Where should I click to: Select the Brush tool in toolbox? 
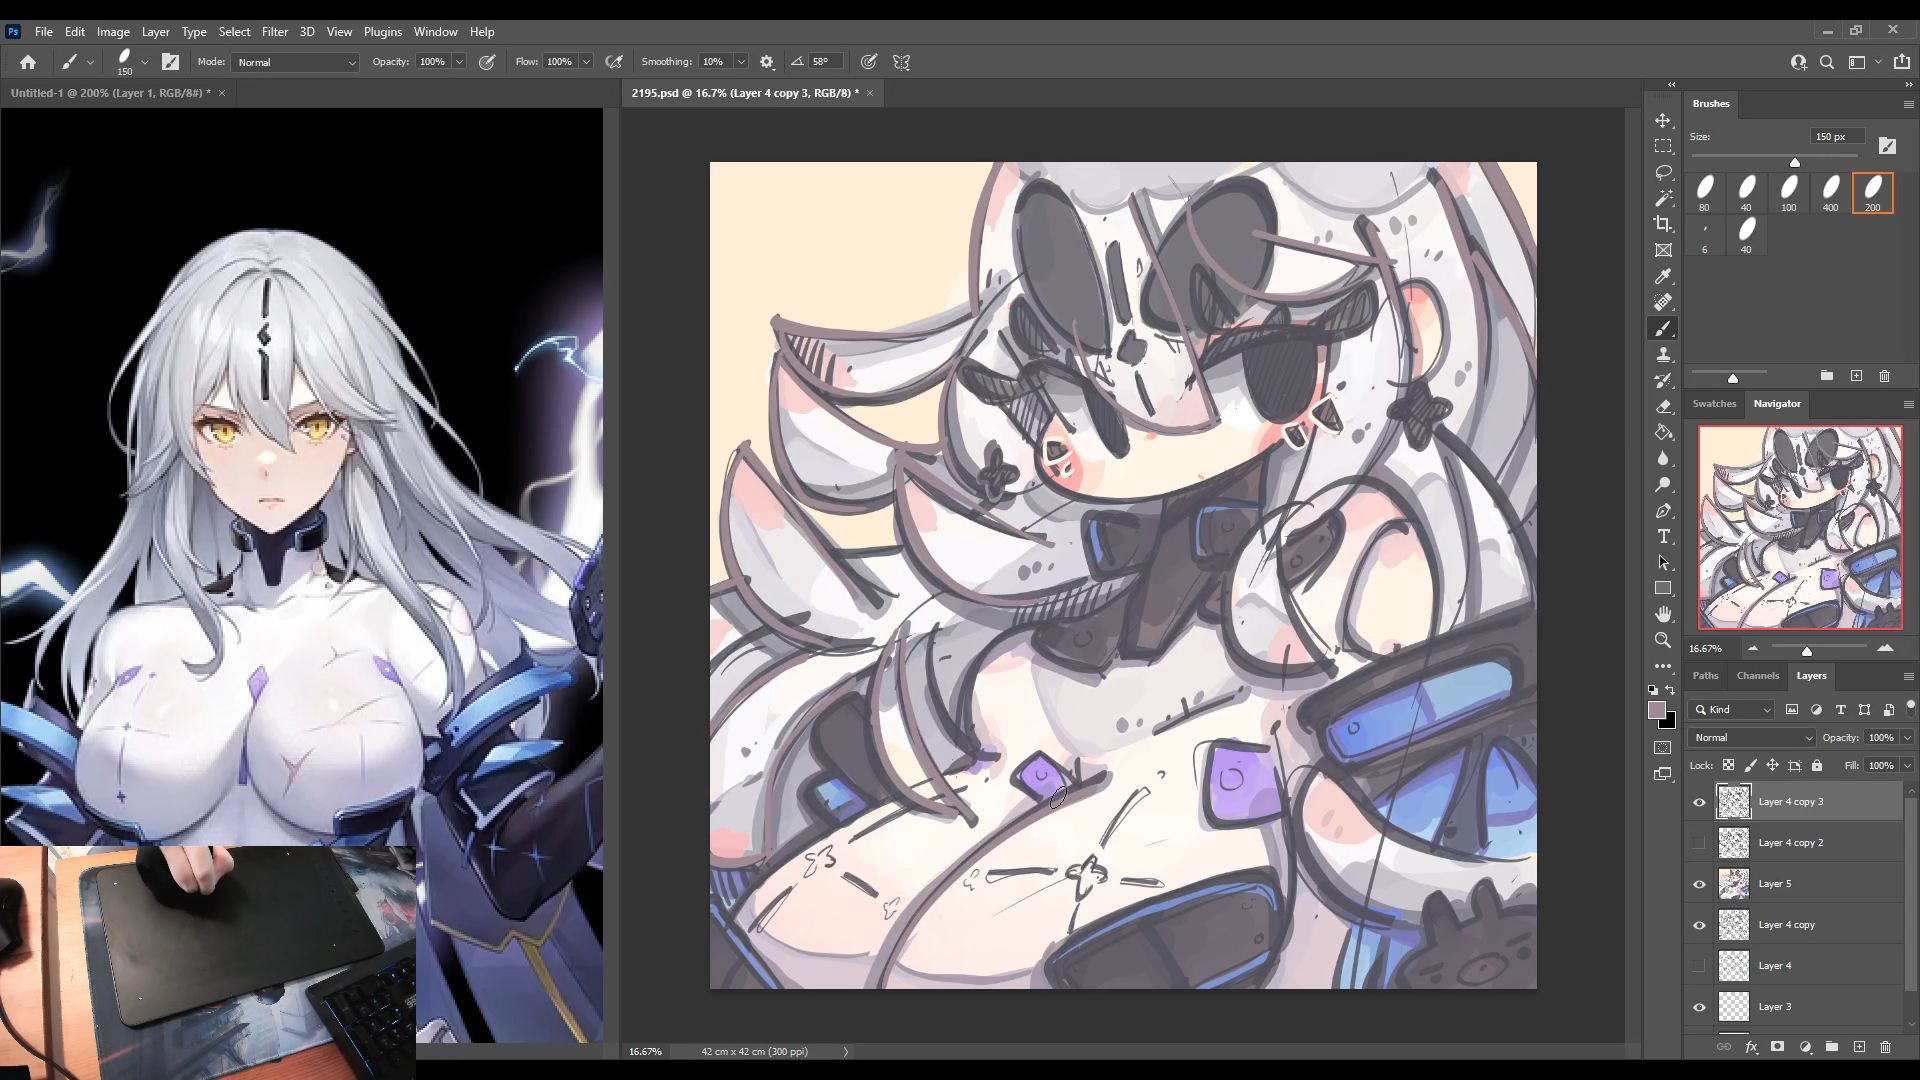click(1663, 328)
